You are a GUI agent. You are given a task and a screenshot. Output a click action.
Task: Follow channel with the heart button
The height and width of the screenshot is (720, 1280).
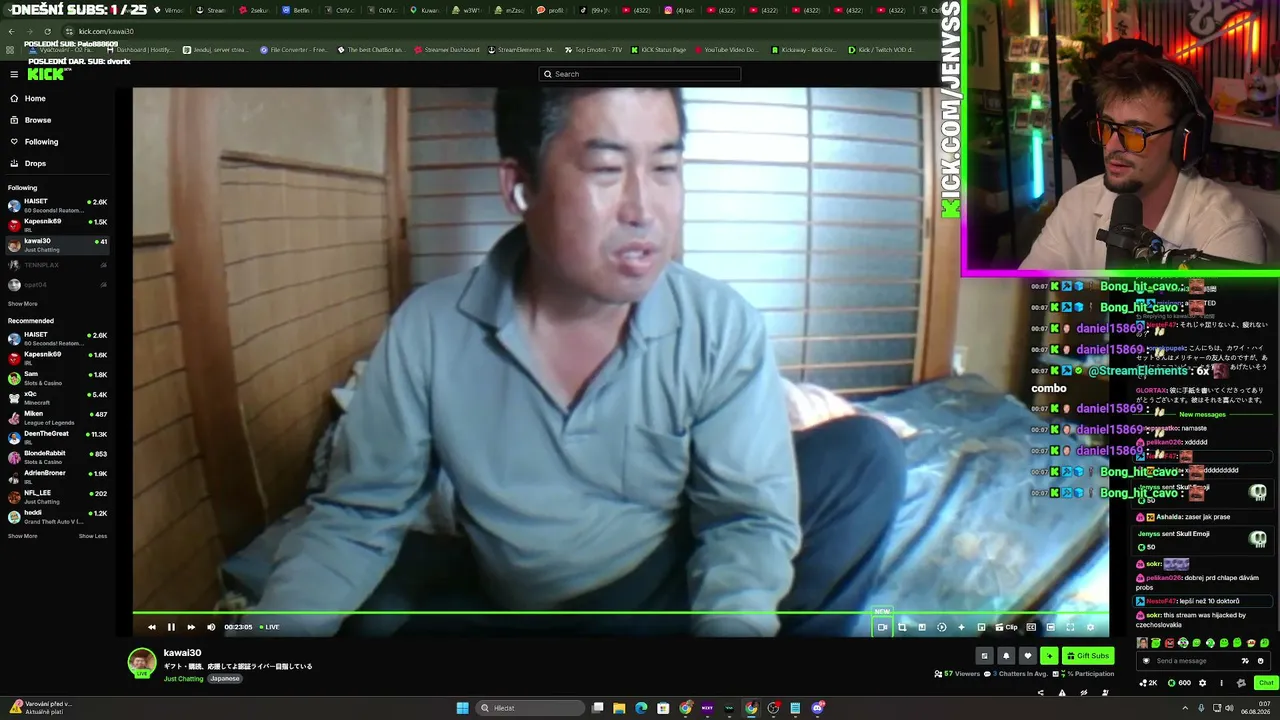click(x=1028, y=656)
